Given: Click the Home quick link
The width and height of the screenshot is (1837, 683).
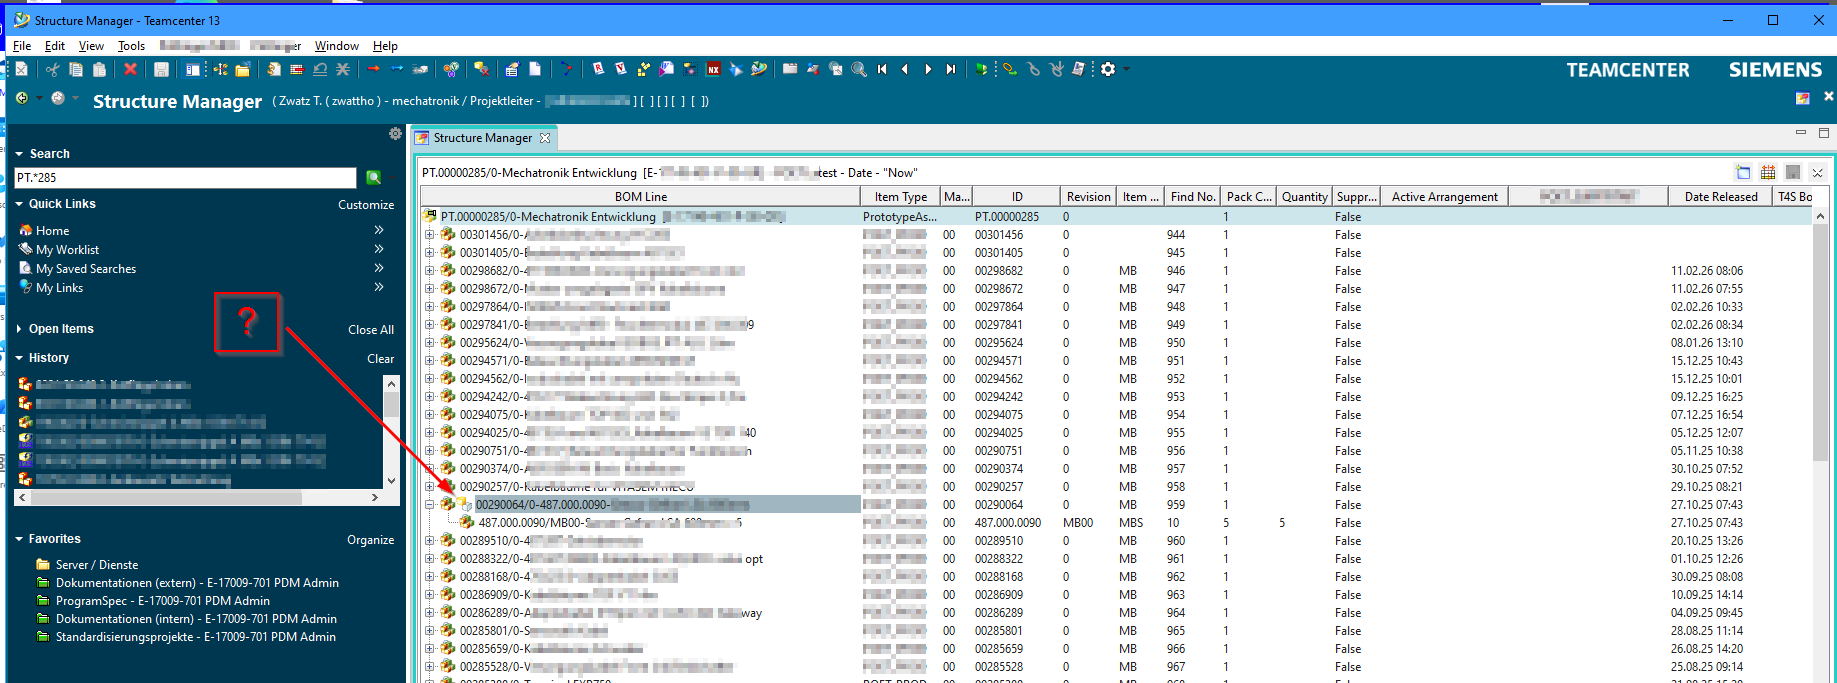Looking at the screenshot, I should tap(52, 231).
